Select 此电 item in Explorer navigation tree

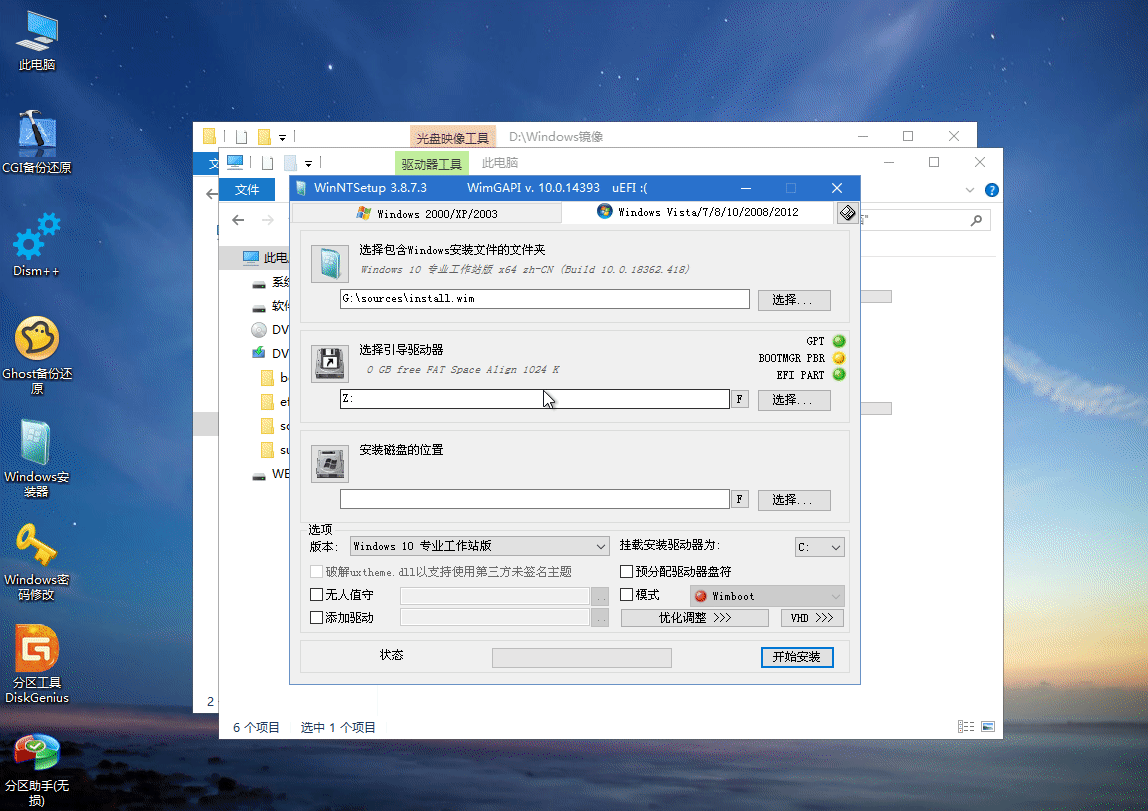(x=264, y=258)
